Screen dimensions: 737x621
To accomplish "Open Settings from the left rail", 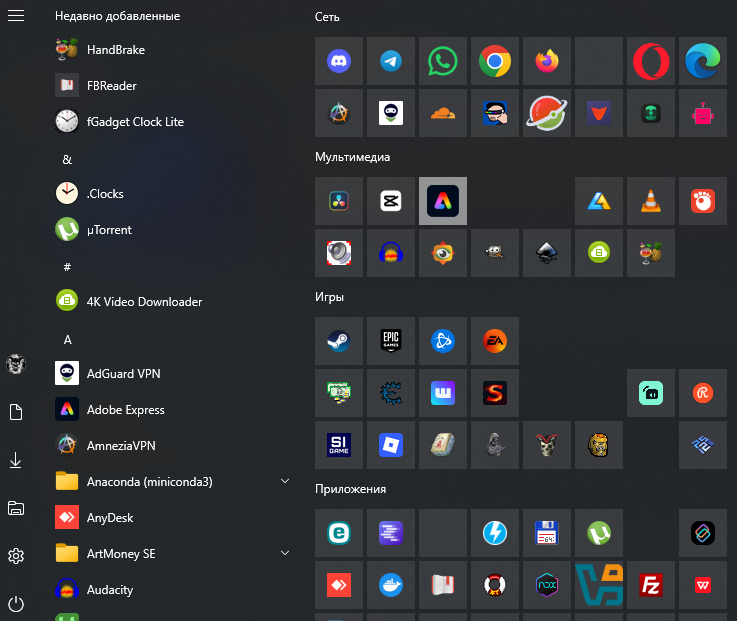I will click(16, 556).
